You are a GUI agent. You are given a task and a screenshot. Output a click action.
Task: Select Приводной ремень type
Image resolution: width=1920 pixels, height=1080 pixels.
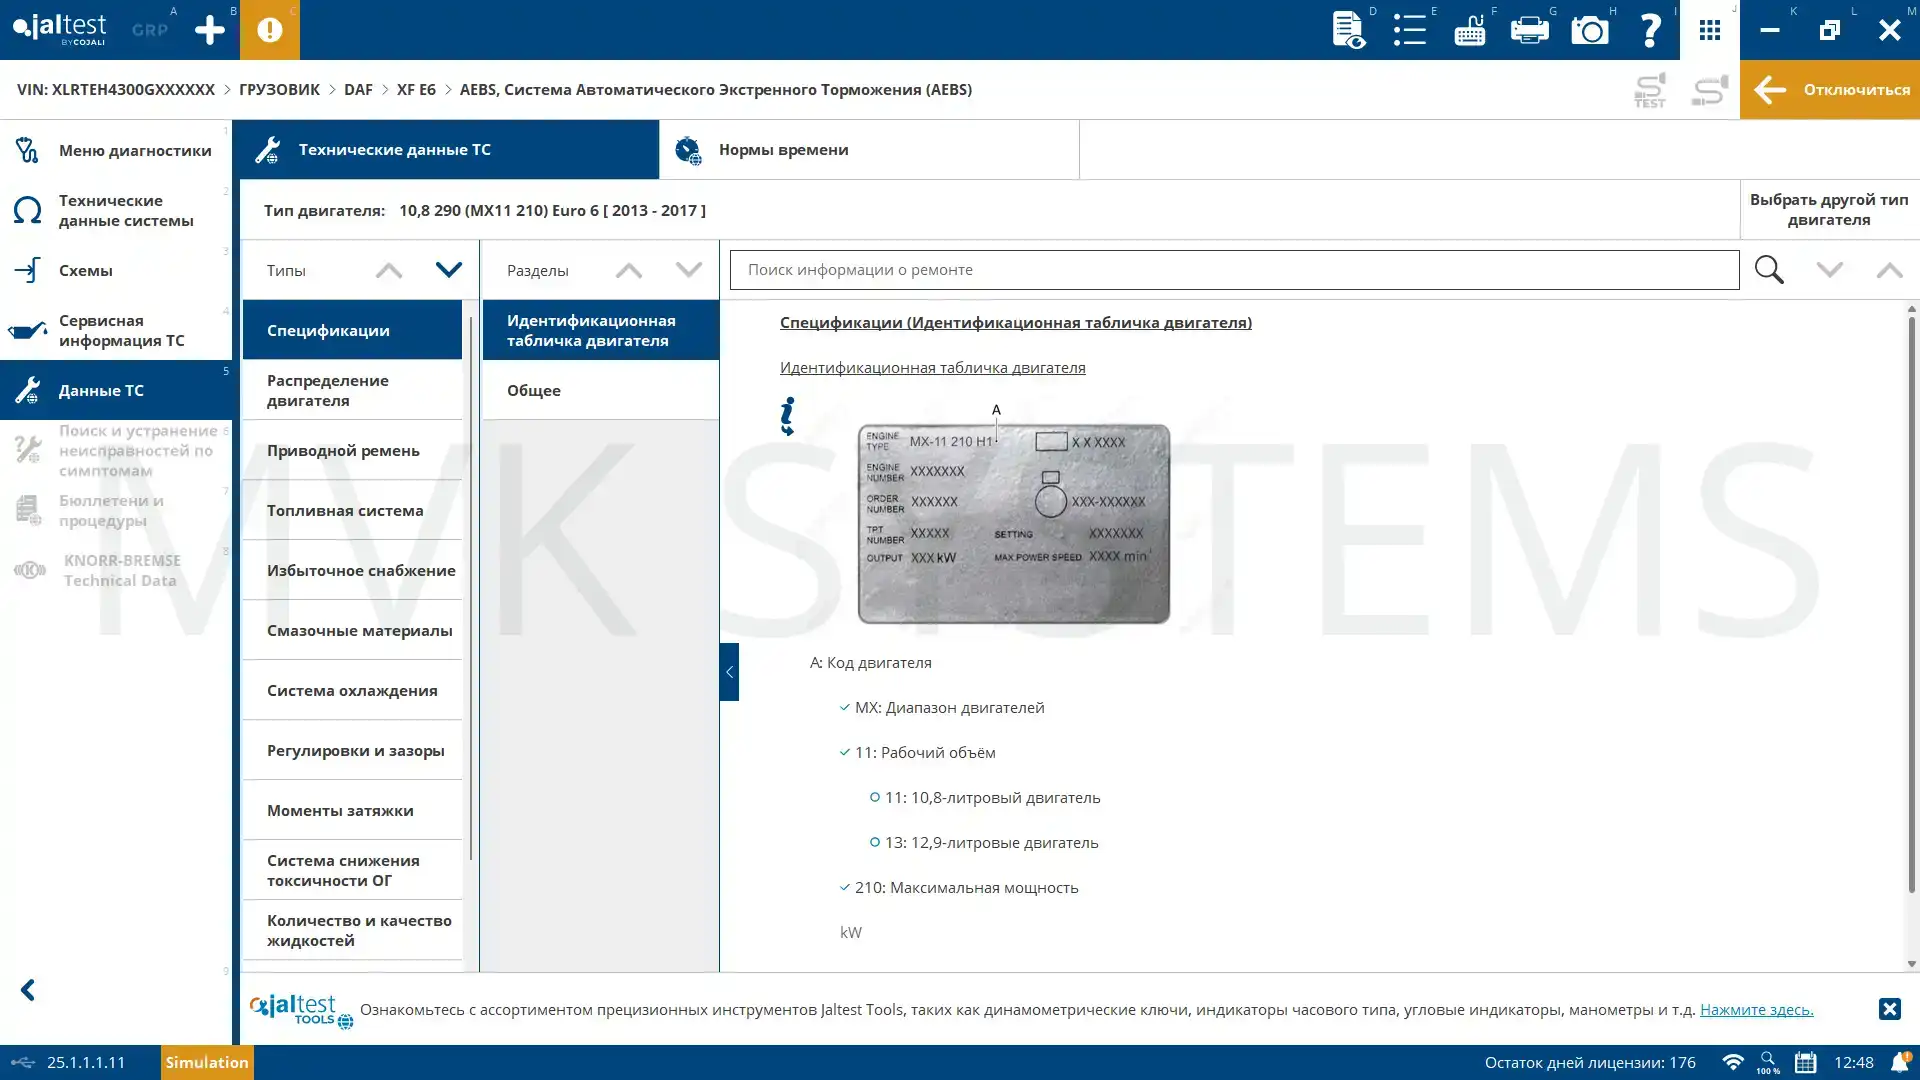pyautogui.click(x=352, y=450)
